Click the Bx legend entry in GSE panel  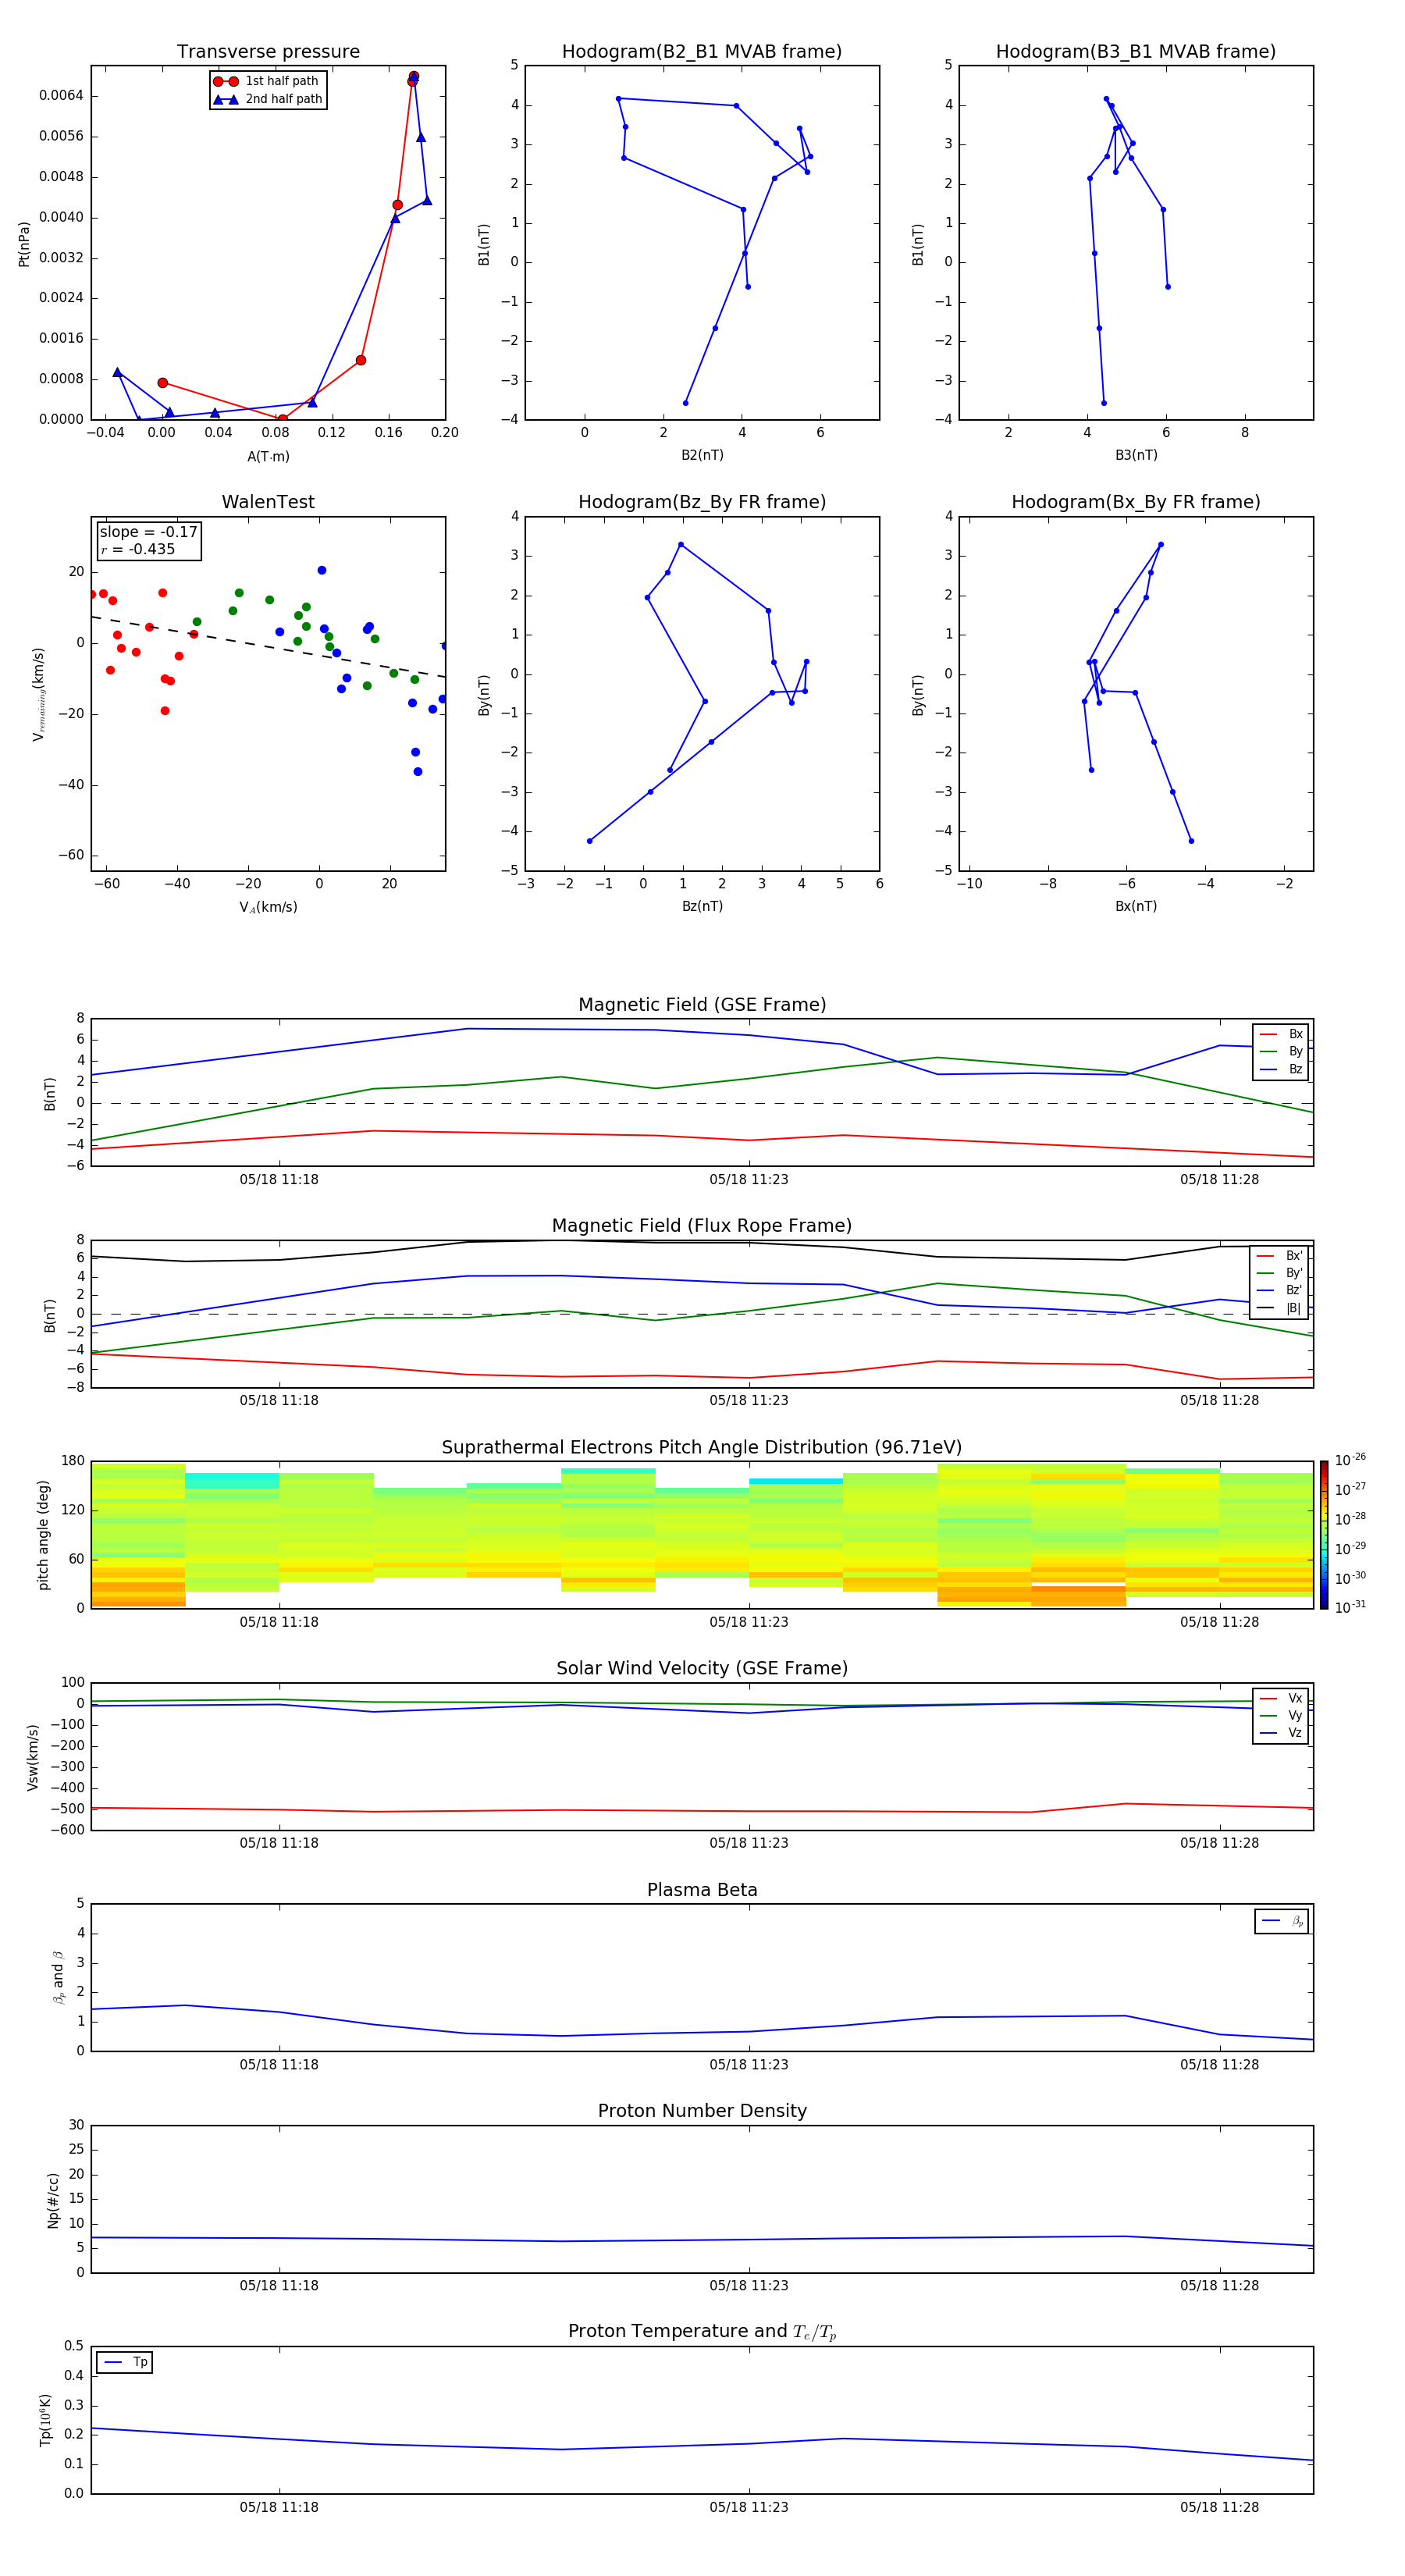[1281, 1034]
